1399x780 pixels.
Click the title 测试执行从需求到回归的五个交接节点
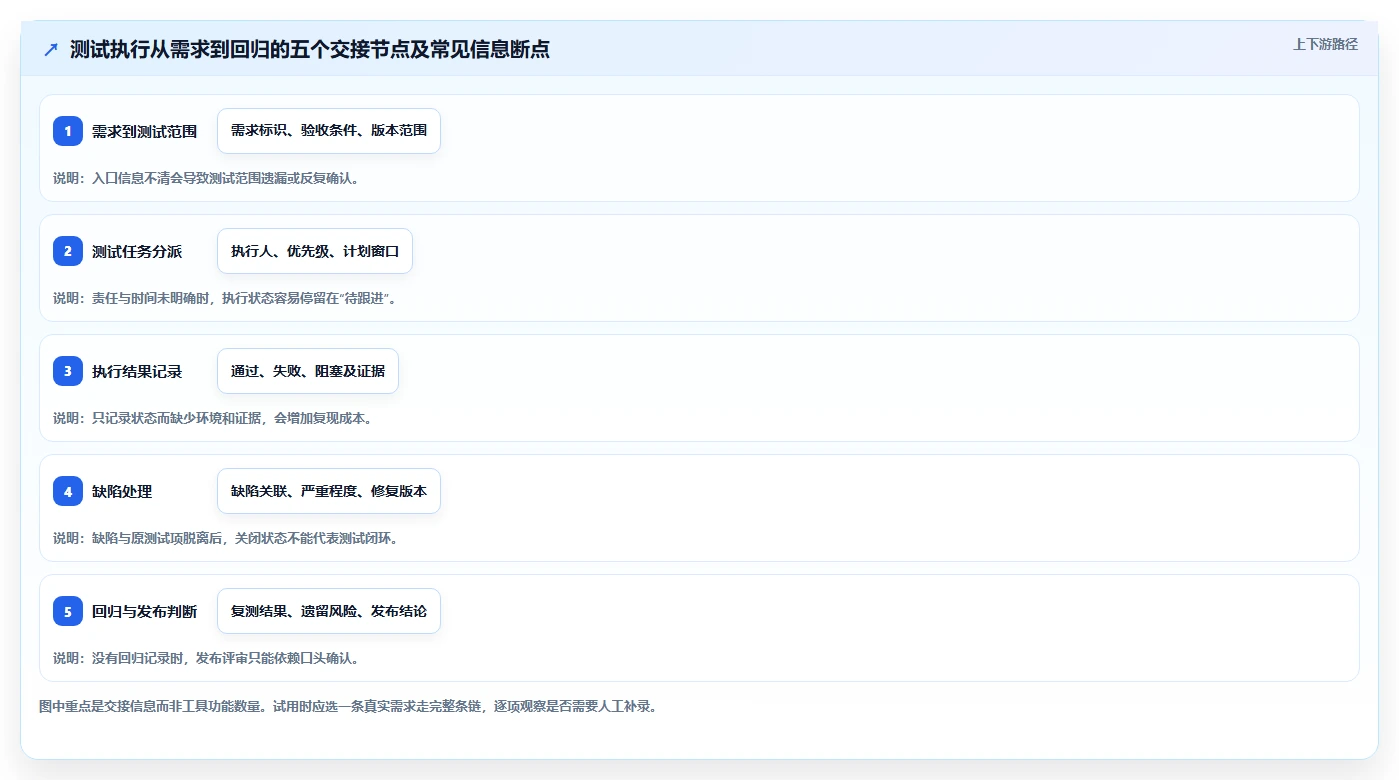pos(310,50)
